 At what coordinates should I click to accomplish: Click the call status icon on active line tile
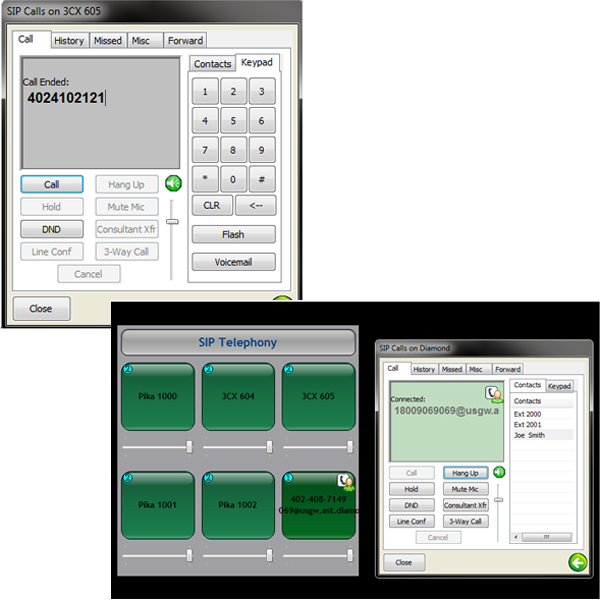[346, 482]
